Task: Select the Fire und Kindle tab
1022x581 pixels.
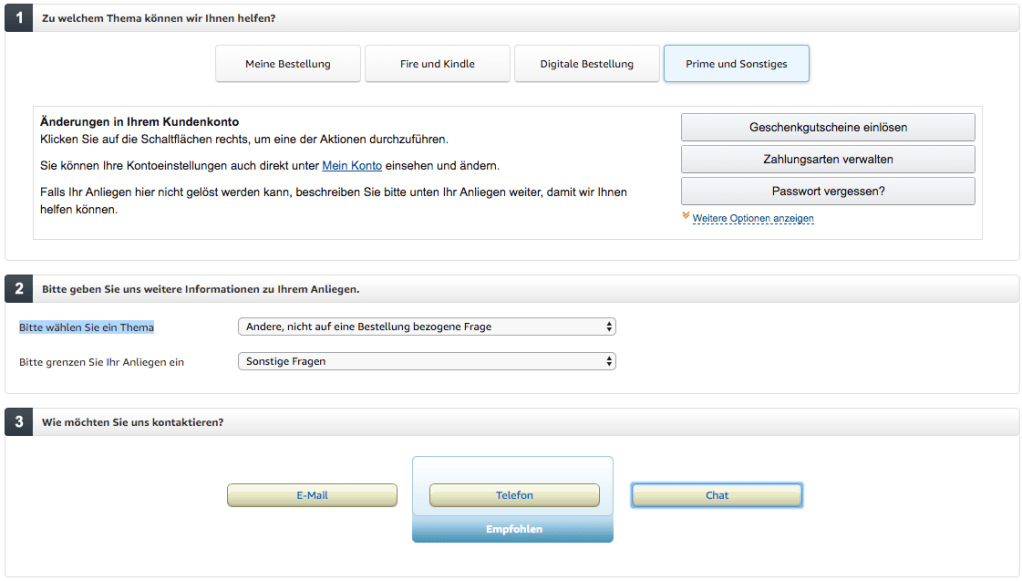Action: coord(437,64)
